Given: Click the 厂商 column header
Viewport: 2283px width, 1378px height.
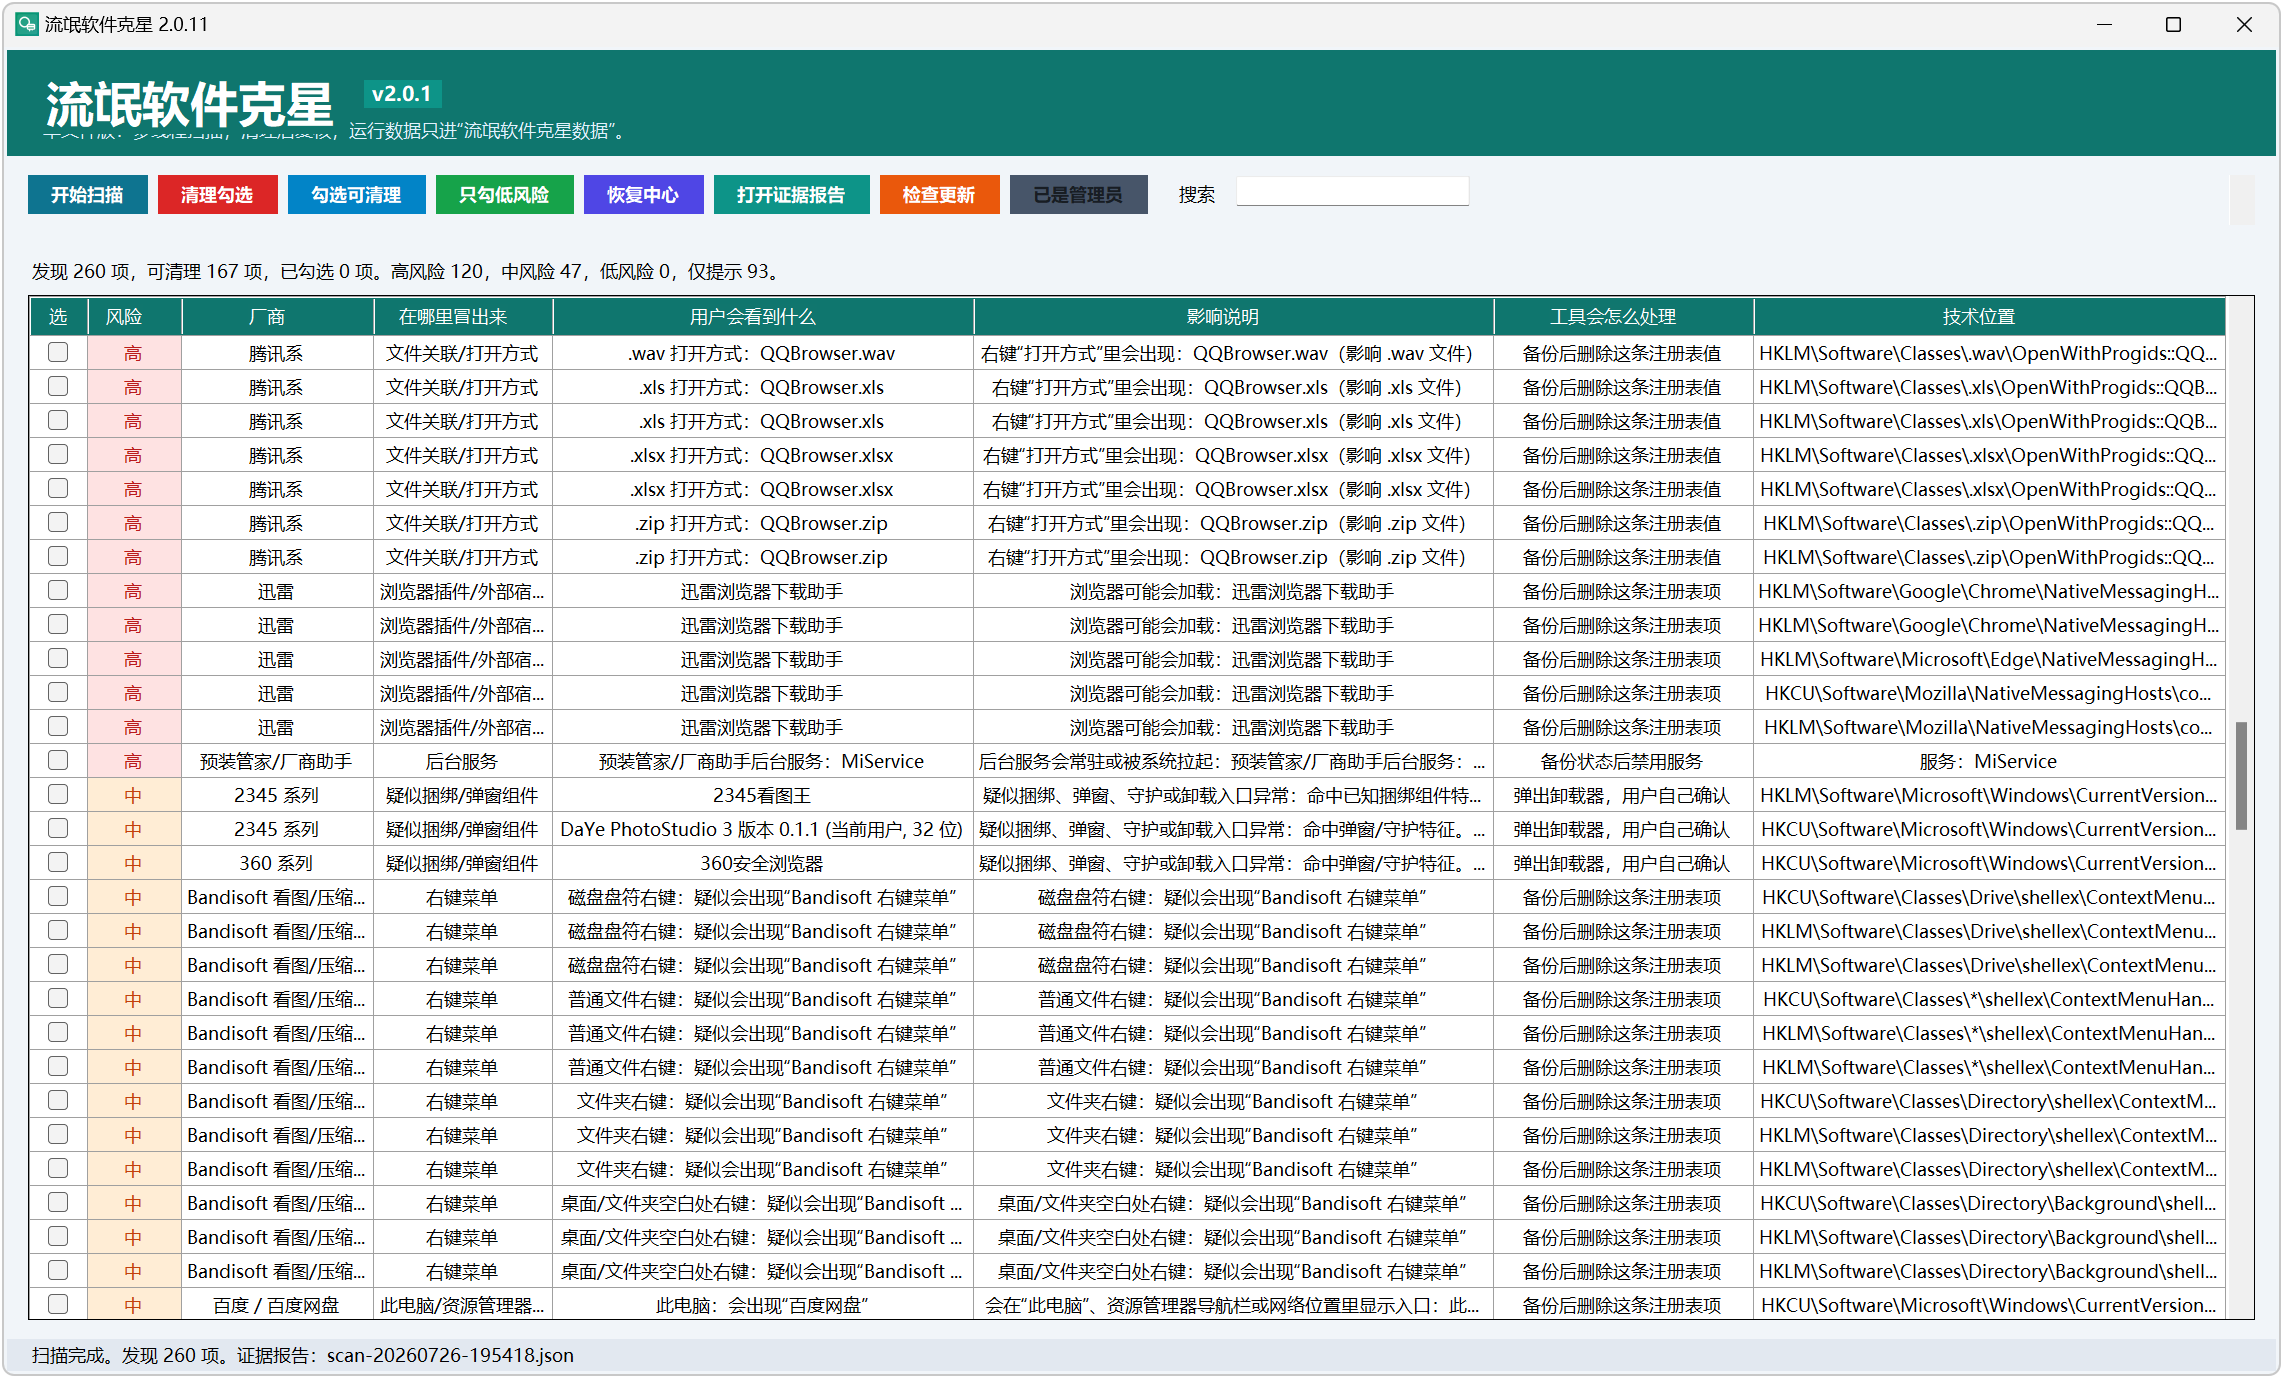Looking at the screenshot, I should 277,317.
